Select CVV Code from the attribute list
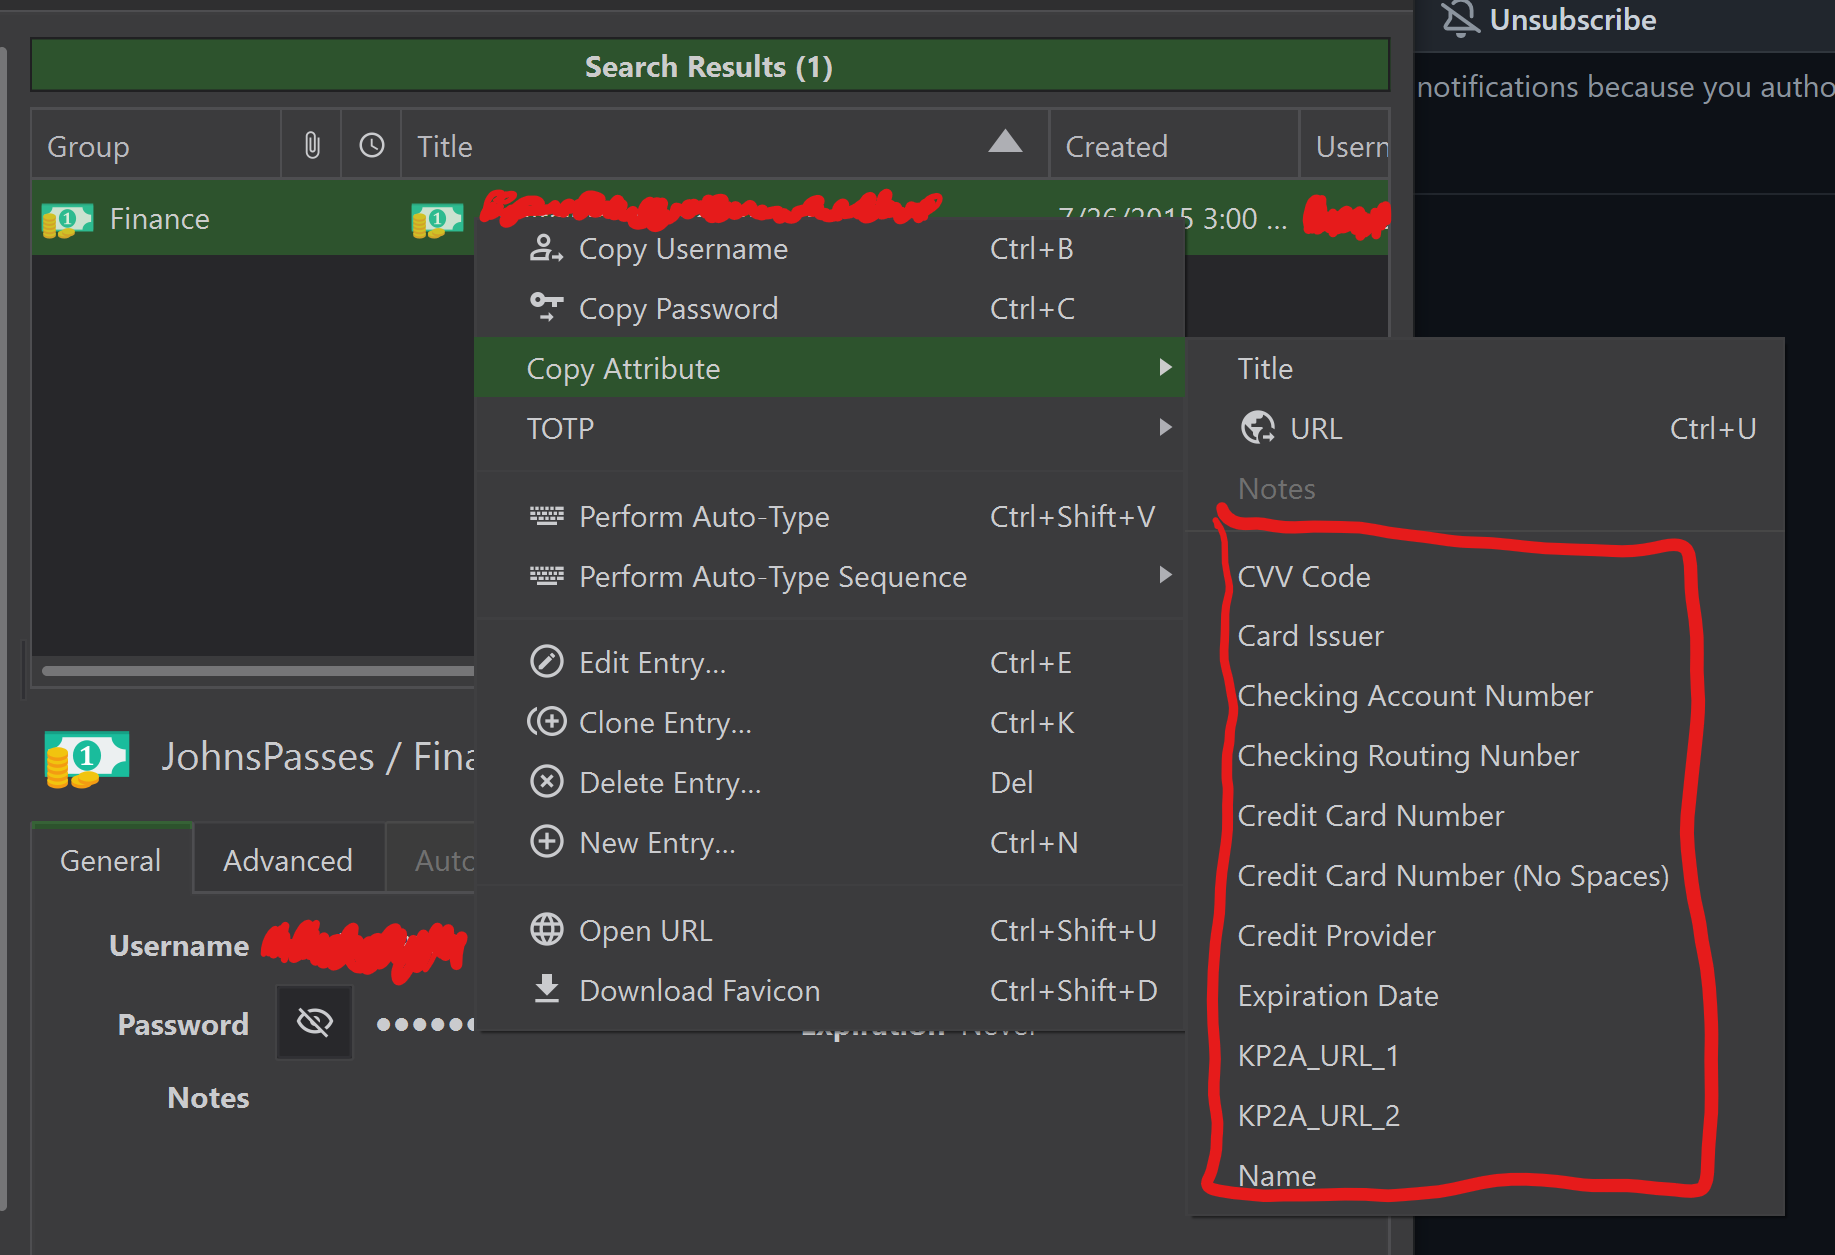Screen dimensions: 1835x1255 tap(1303, 576)
